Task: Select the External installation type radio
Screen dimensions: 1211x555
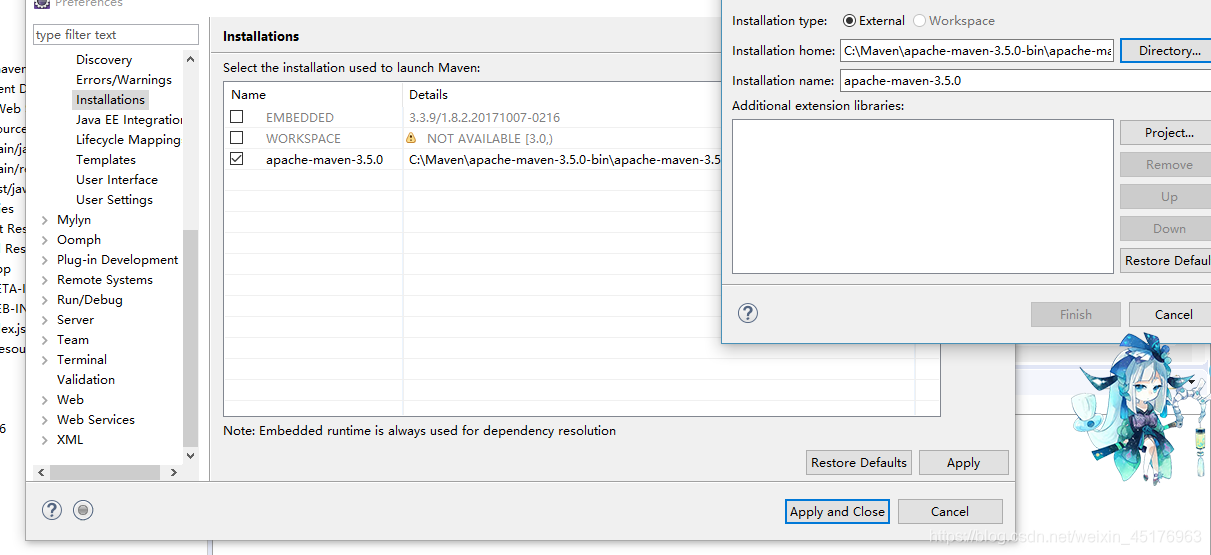Action: point(849,20)
